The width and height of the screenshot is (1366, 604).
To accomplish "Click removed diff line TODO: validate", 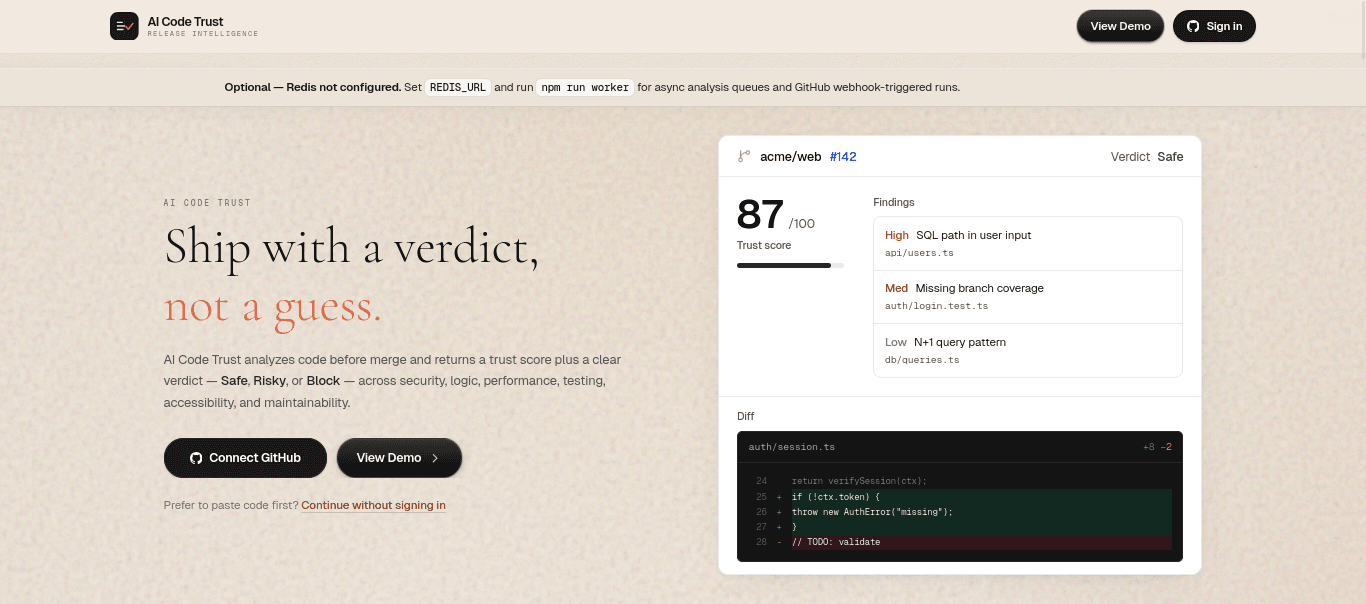I will click(960, 542).
